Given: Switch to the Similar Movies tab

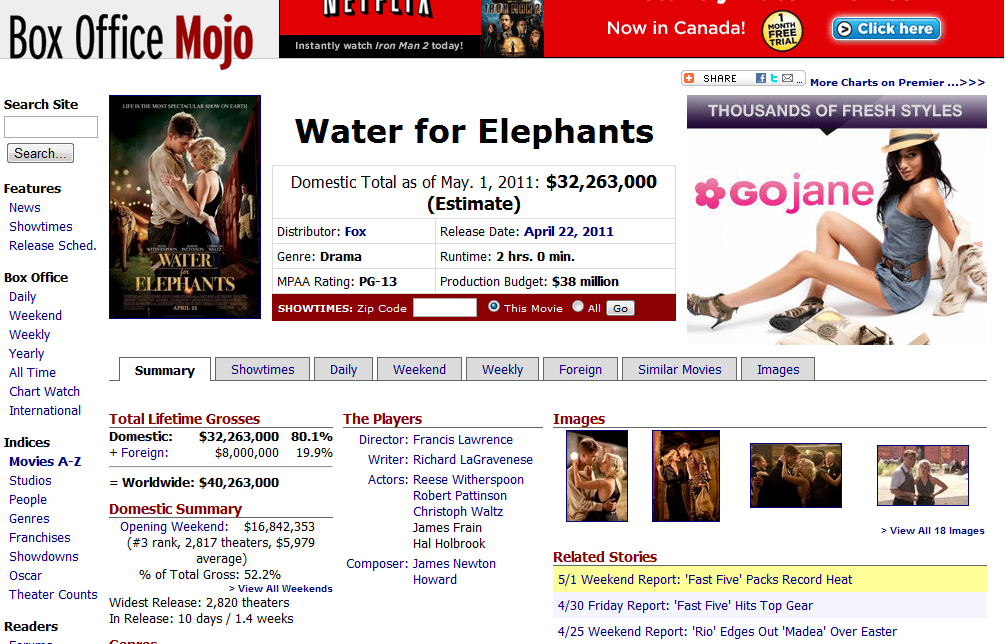Looking at the screenshot, I should 679,370.
